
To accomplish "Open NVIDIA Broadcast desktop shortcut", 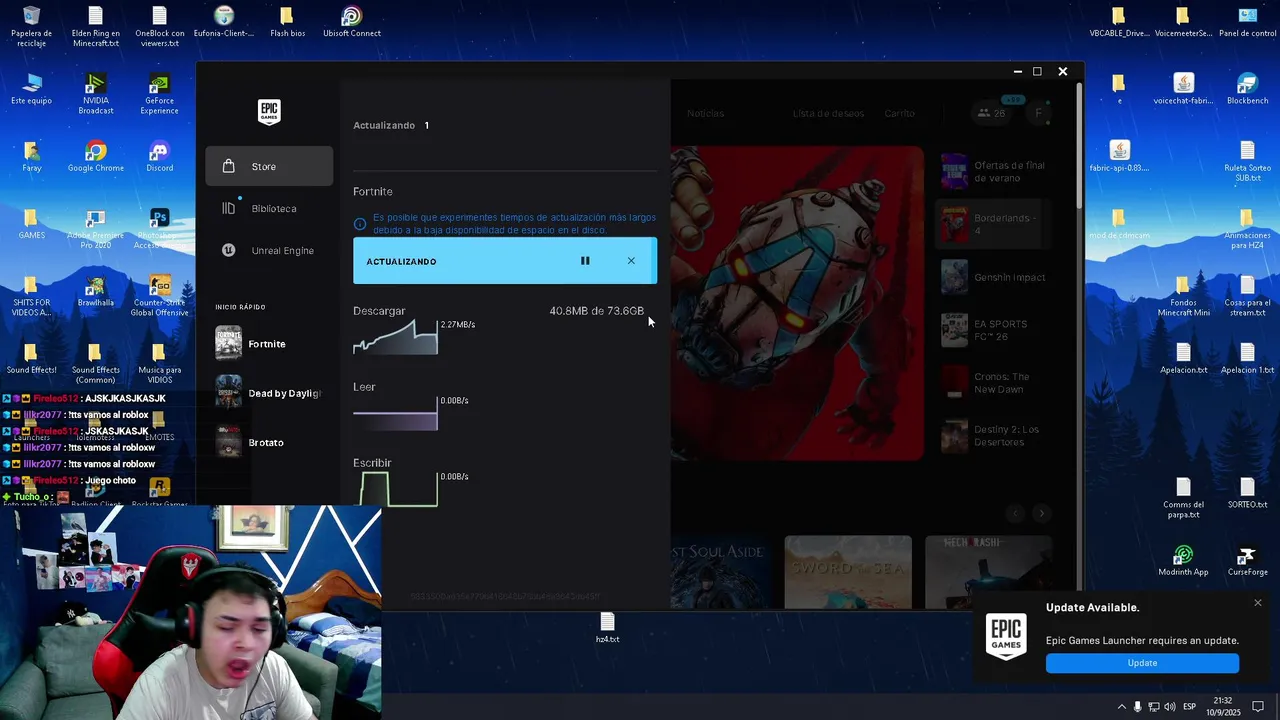I will point(96,94).
